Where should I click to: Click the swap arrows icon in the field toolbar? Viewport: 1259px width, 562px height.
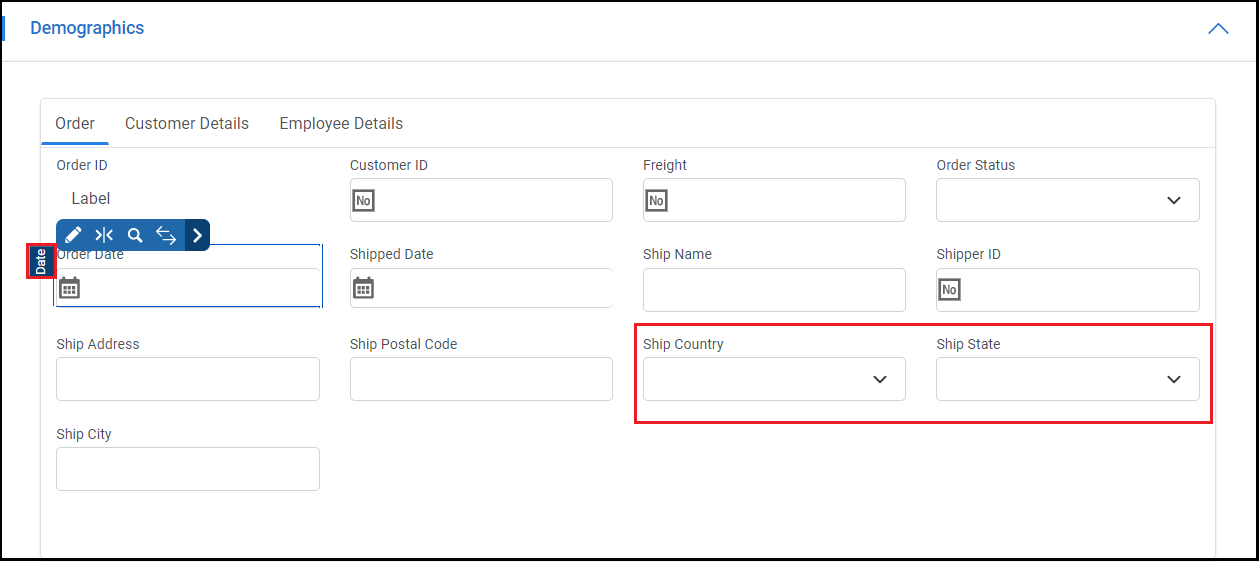(166, 235)
